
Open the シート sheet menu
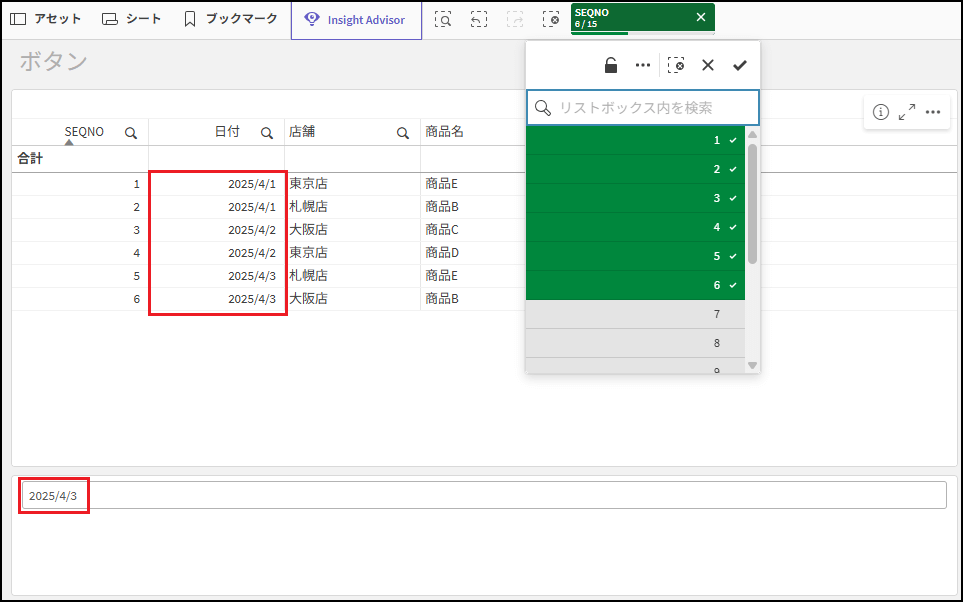click(131, 19)
